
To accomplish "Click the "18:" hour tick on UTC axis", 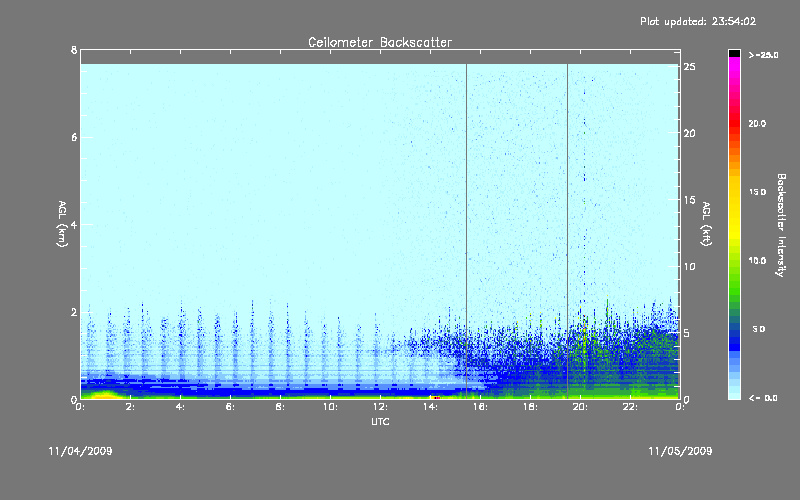I will click(x=530, y=407).
